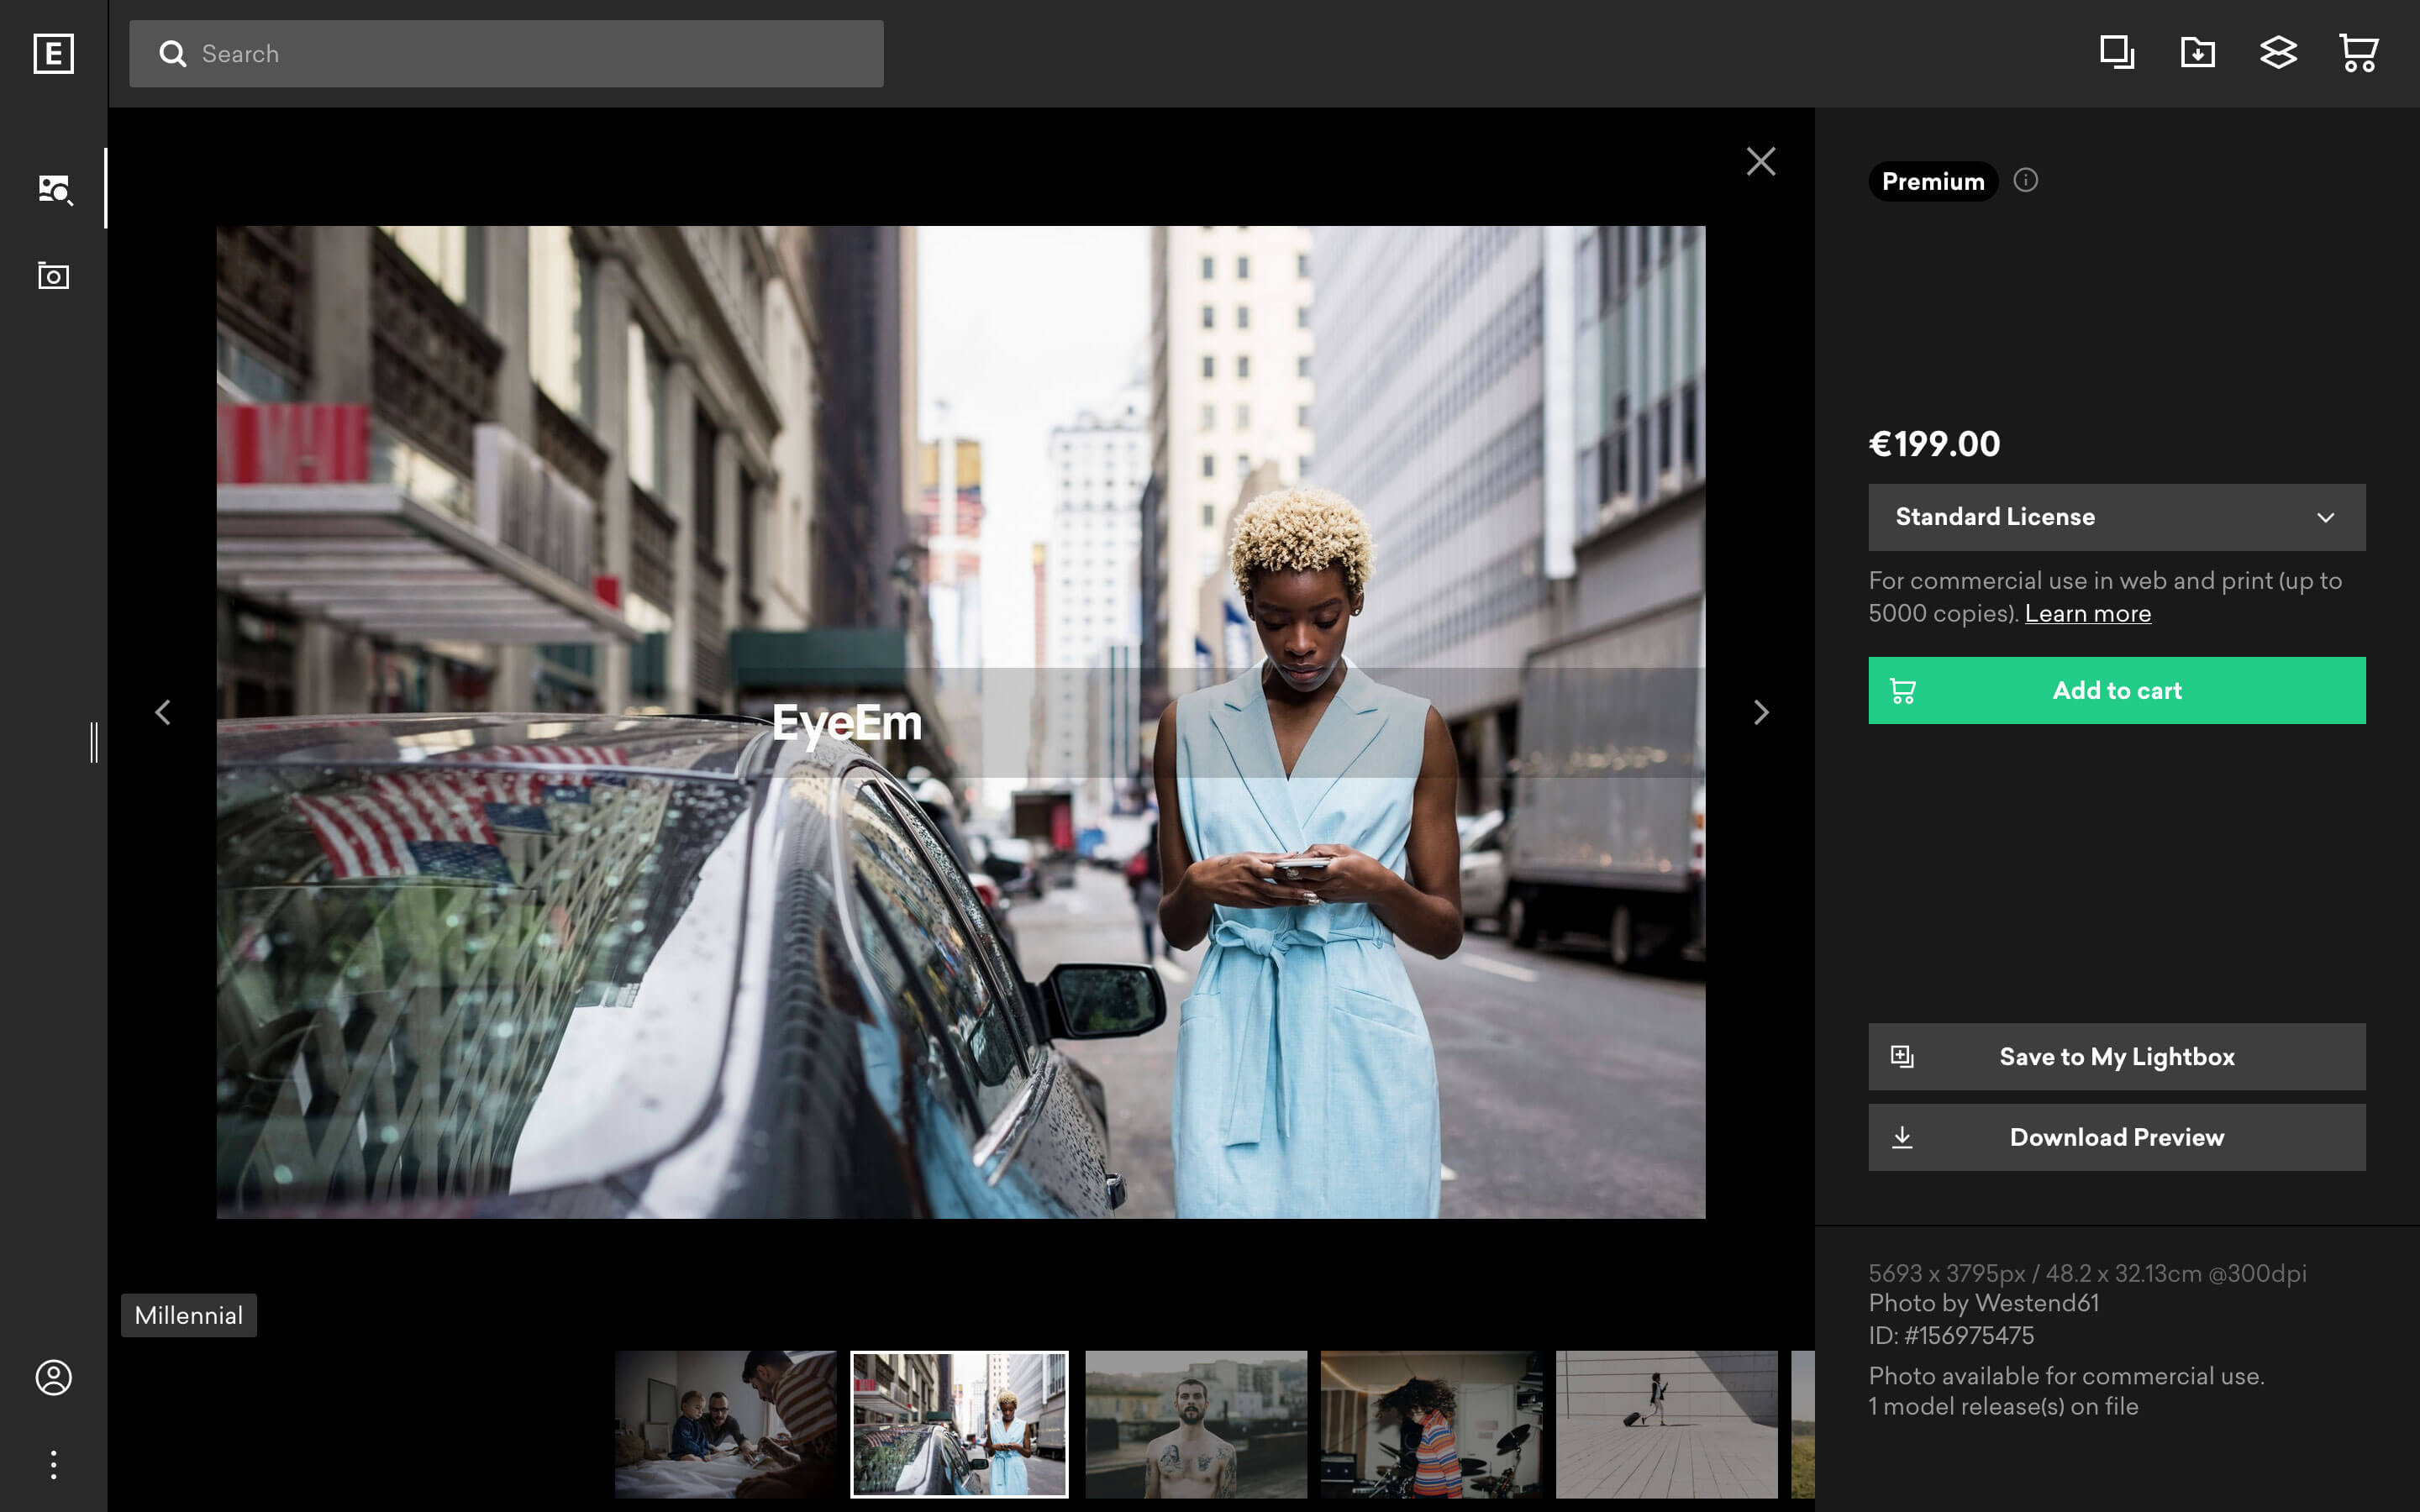Close the current image modal
The height and width of the screenshot is (1512, 2420).
[x=1761, y=160]
